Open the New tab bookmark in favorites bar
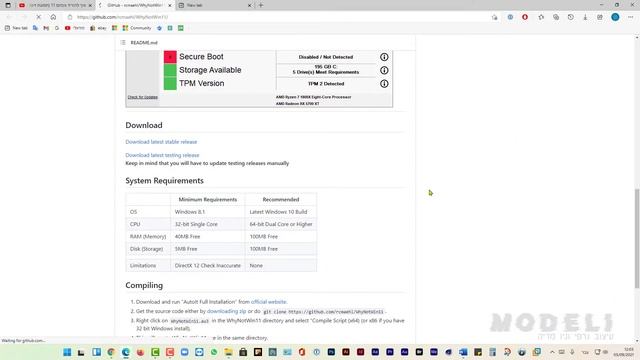 (16, 28)
